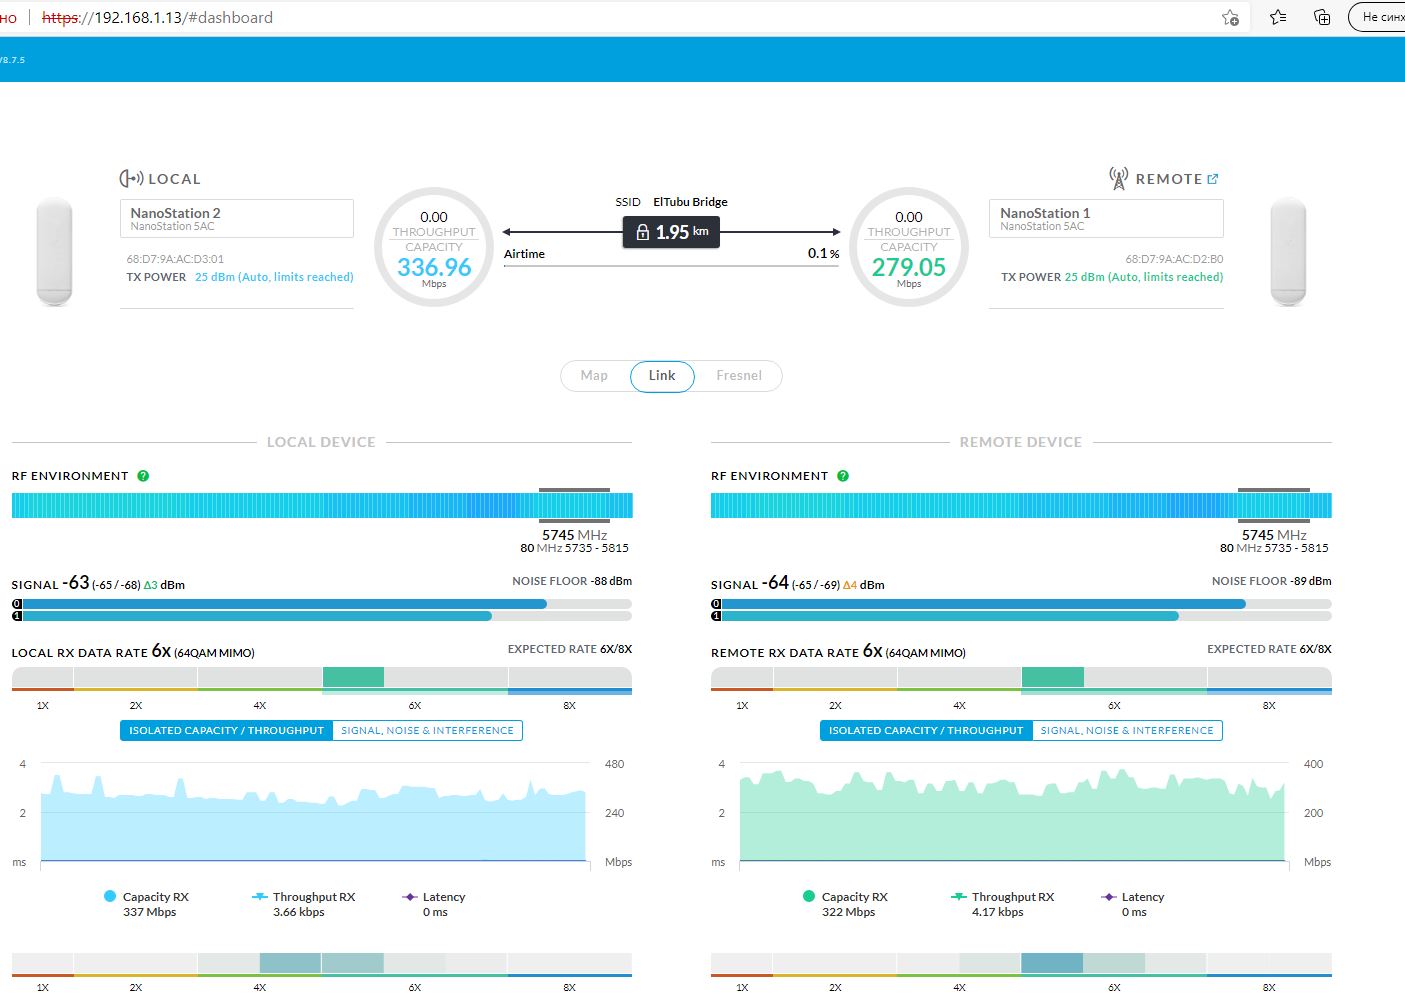Click the REMOTE DEVICE section heading
The height and width of the screenshot is (1001, 1405).
coord(1021,442)
